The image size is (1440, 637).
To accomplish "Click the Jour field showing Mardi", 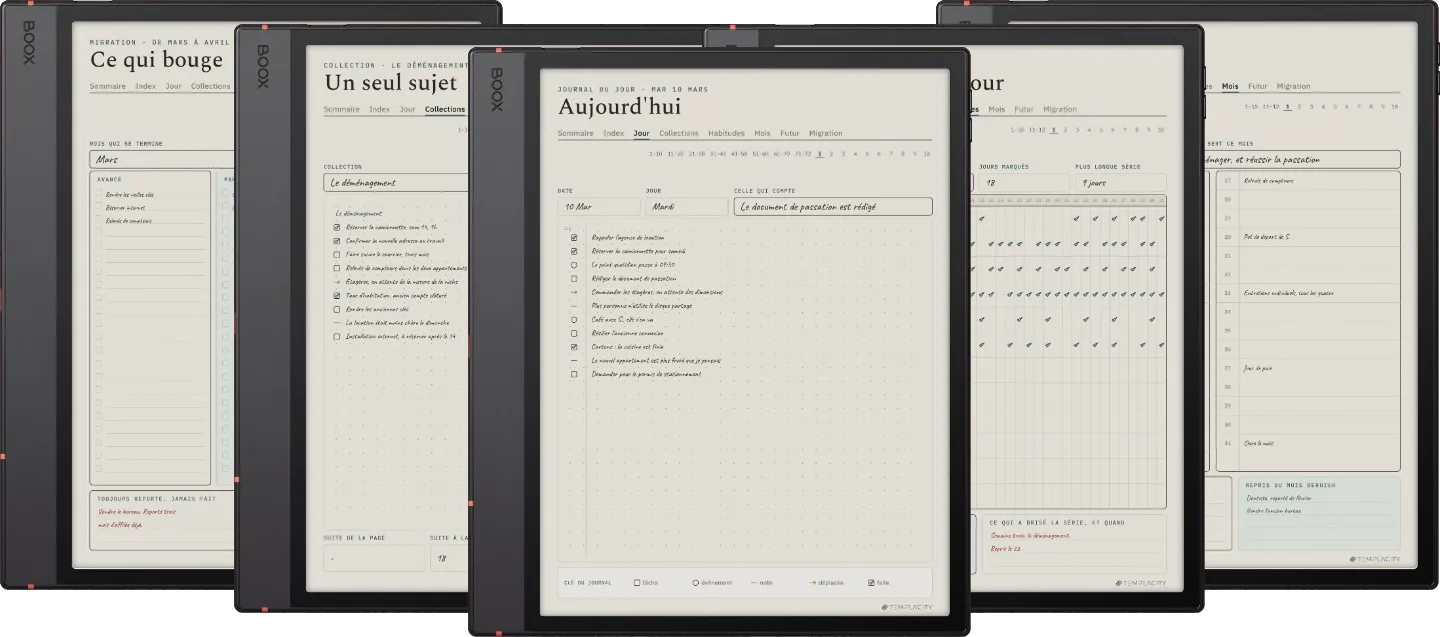I will 686,206.
